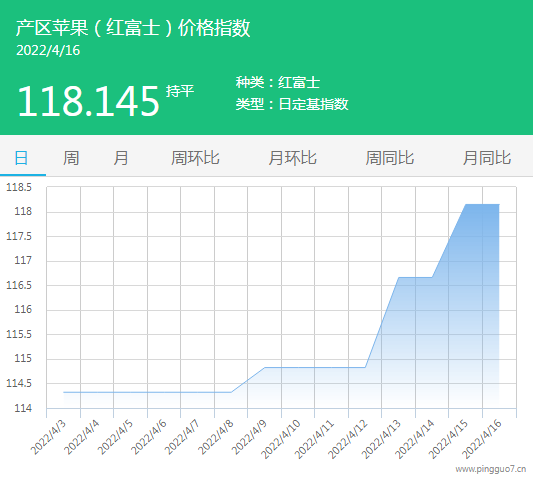Click the 2022/4/16 date under the title

[48, 50]
